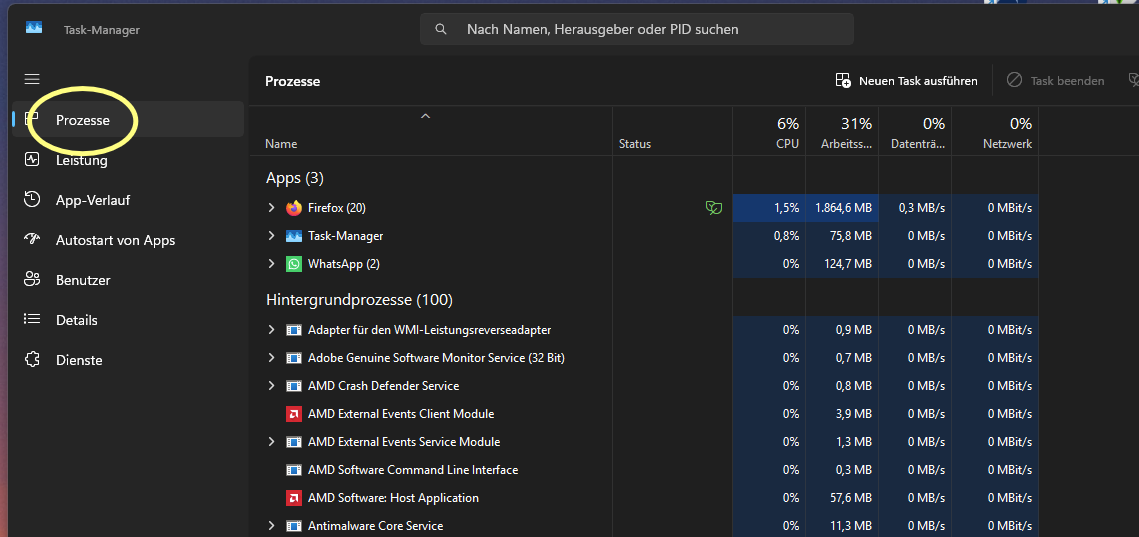Sort by the Name column header

431,132
